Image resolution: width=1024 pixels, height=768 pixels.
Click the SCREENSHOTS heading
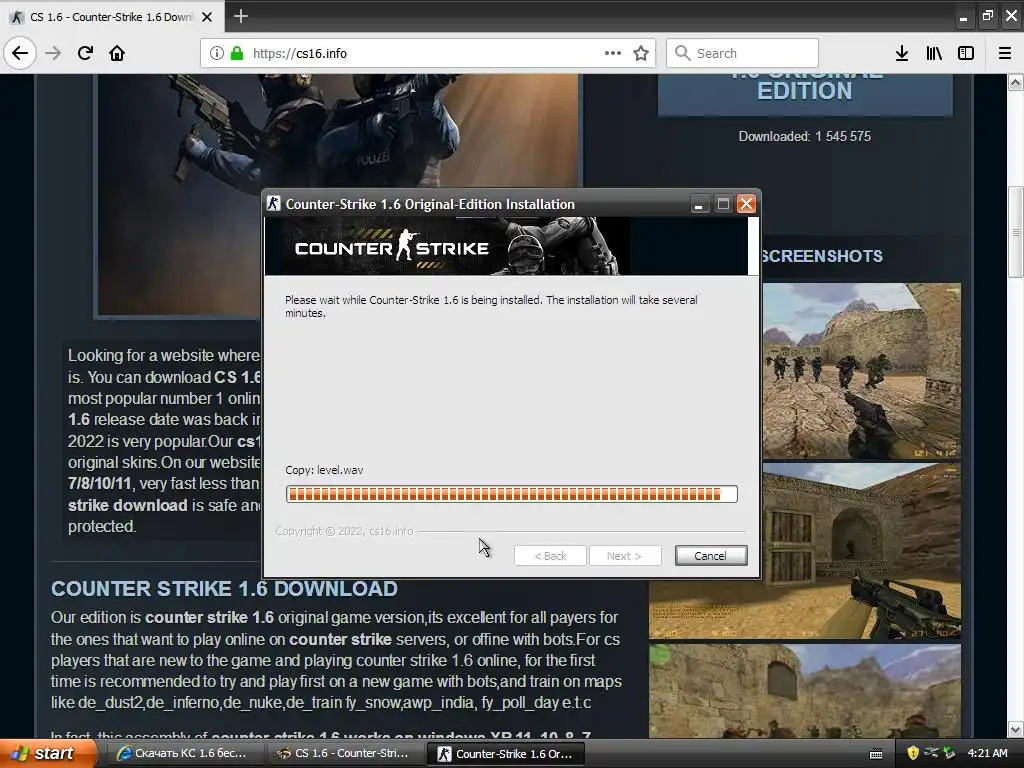pos(822,256)
